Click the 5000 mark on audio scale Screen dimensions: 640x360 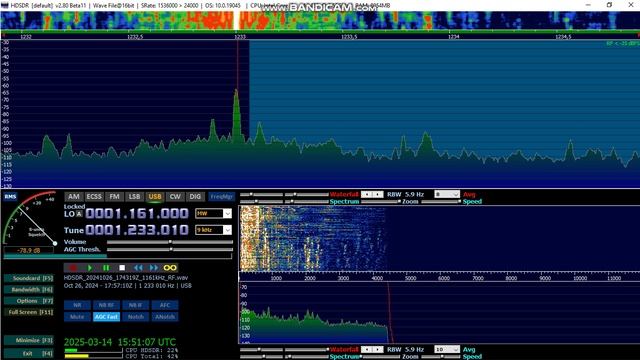point(410,278)
